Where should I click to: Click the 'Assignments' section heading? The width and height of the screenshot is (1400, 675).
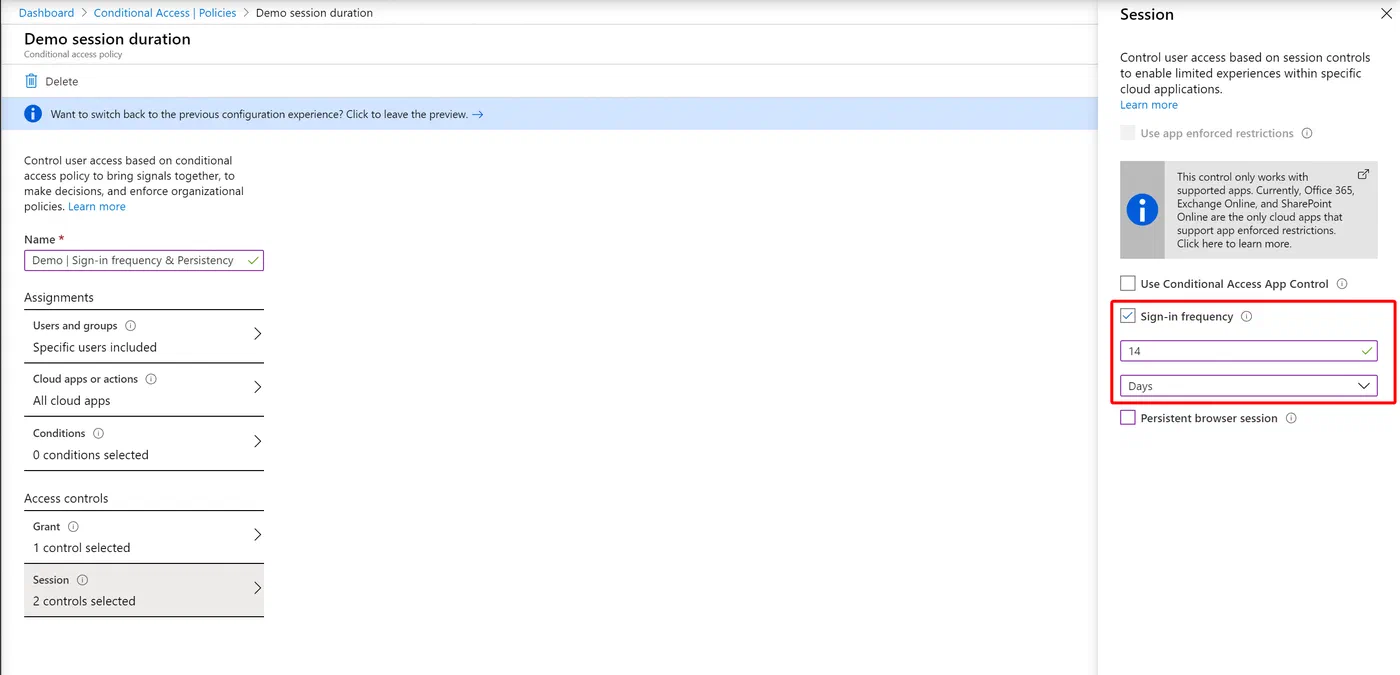59,298
